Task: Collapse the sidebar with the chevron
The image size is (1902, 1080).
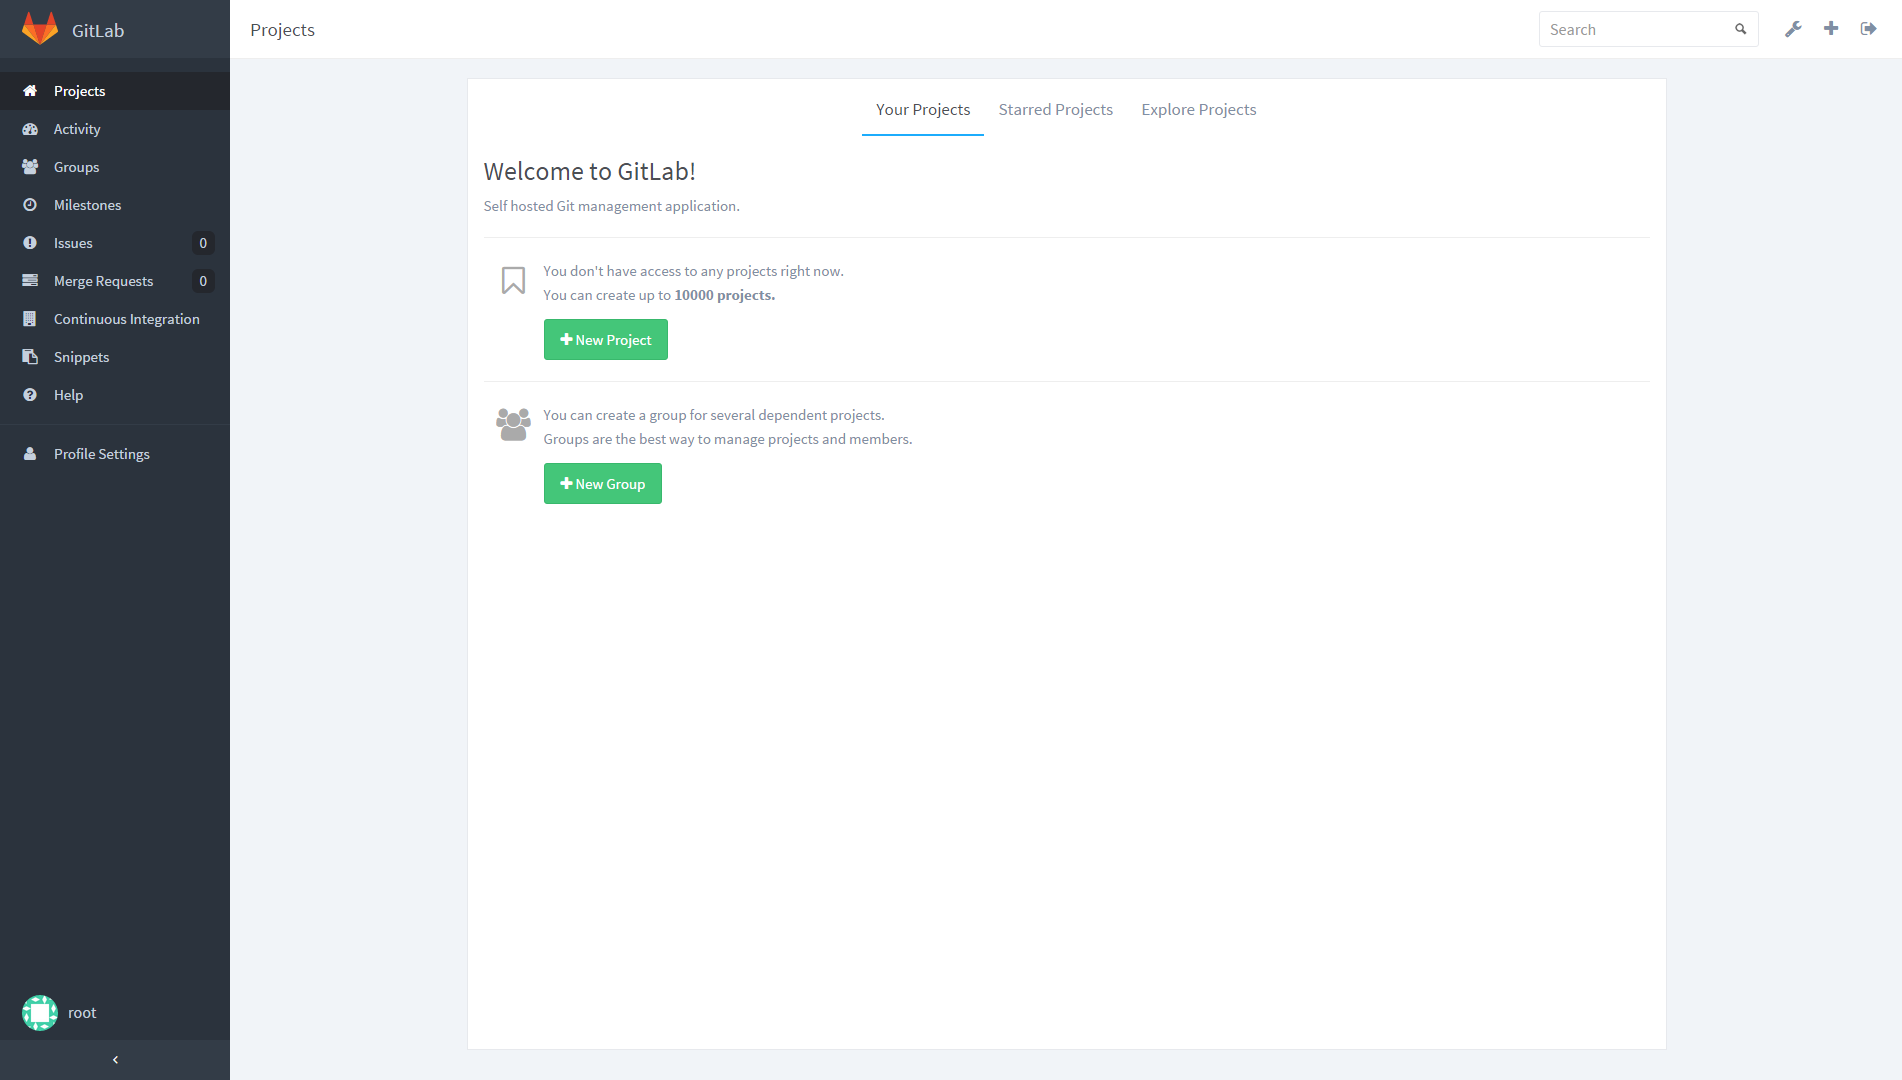Action: click(x=115, y=1060)
